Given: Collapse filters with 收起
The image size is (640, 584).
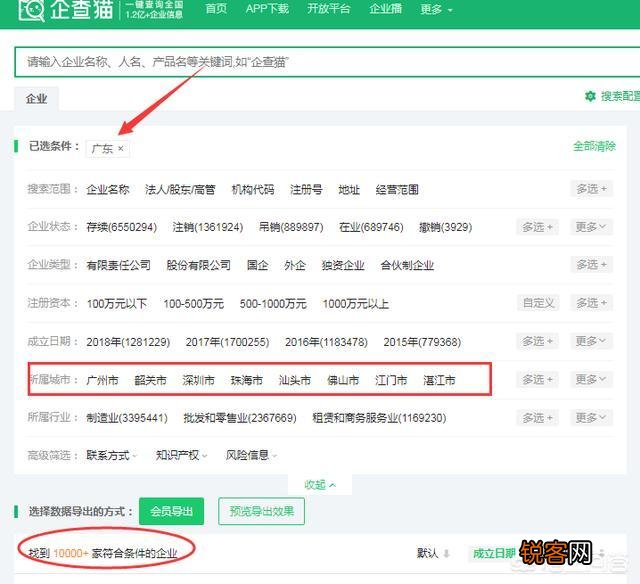Looking at the screenshot, I should 320,485.
